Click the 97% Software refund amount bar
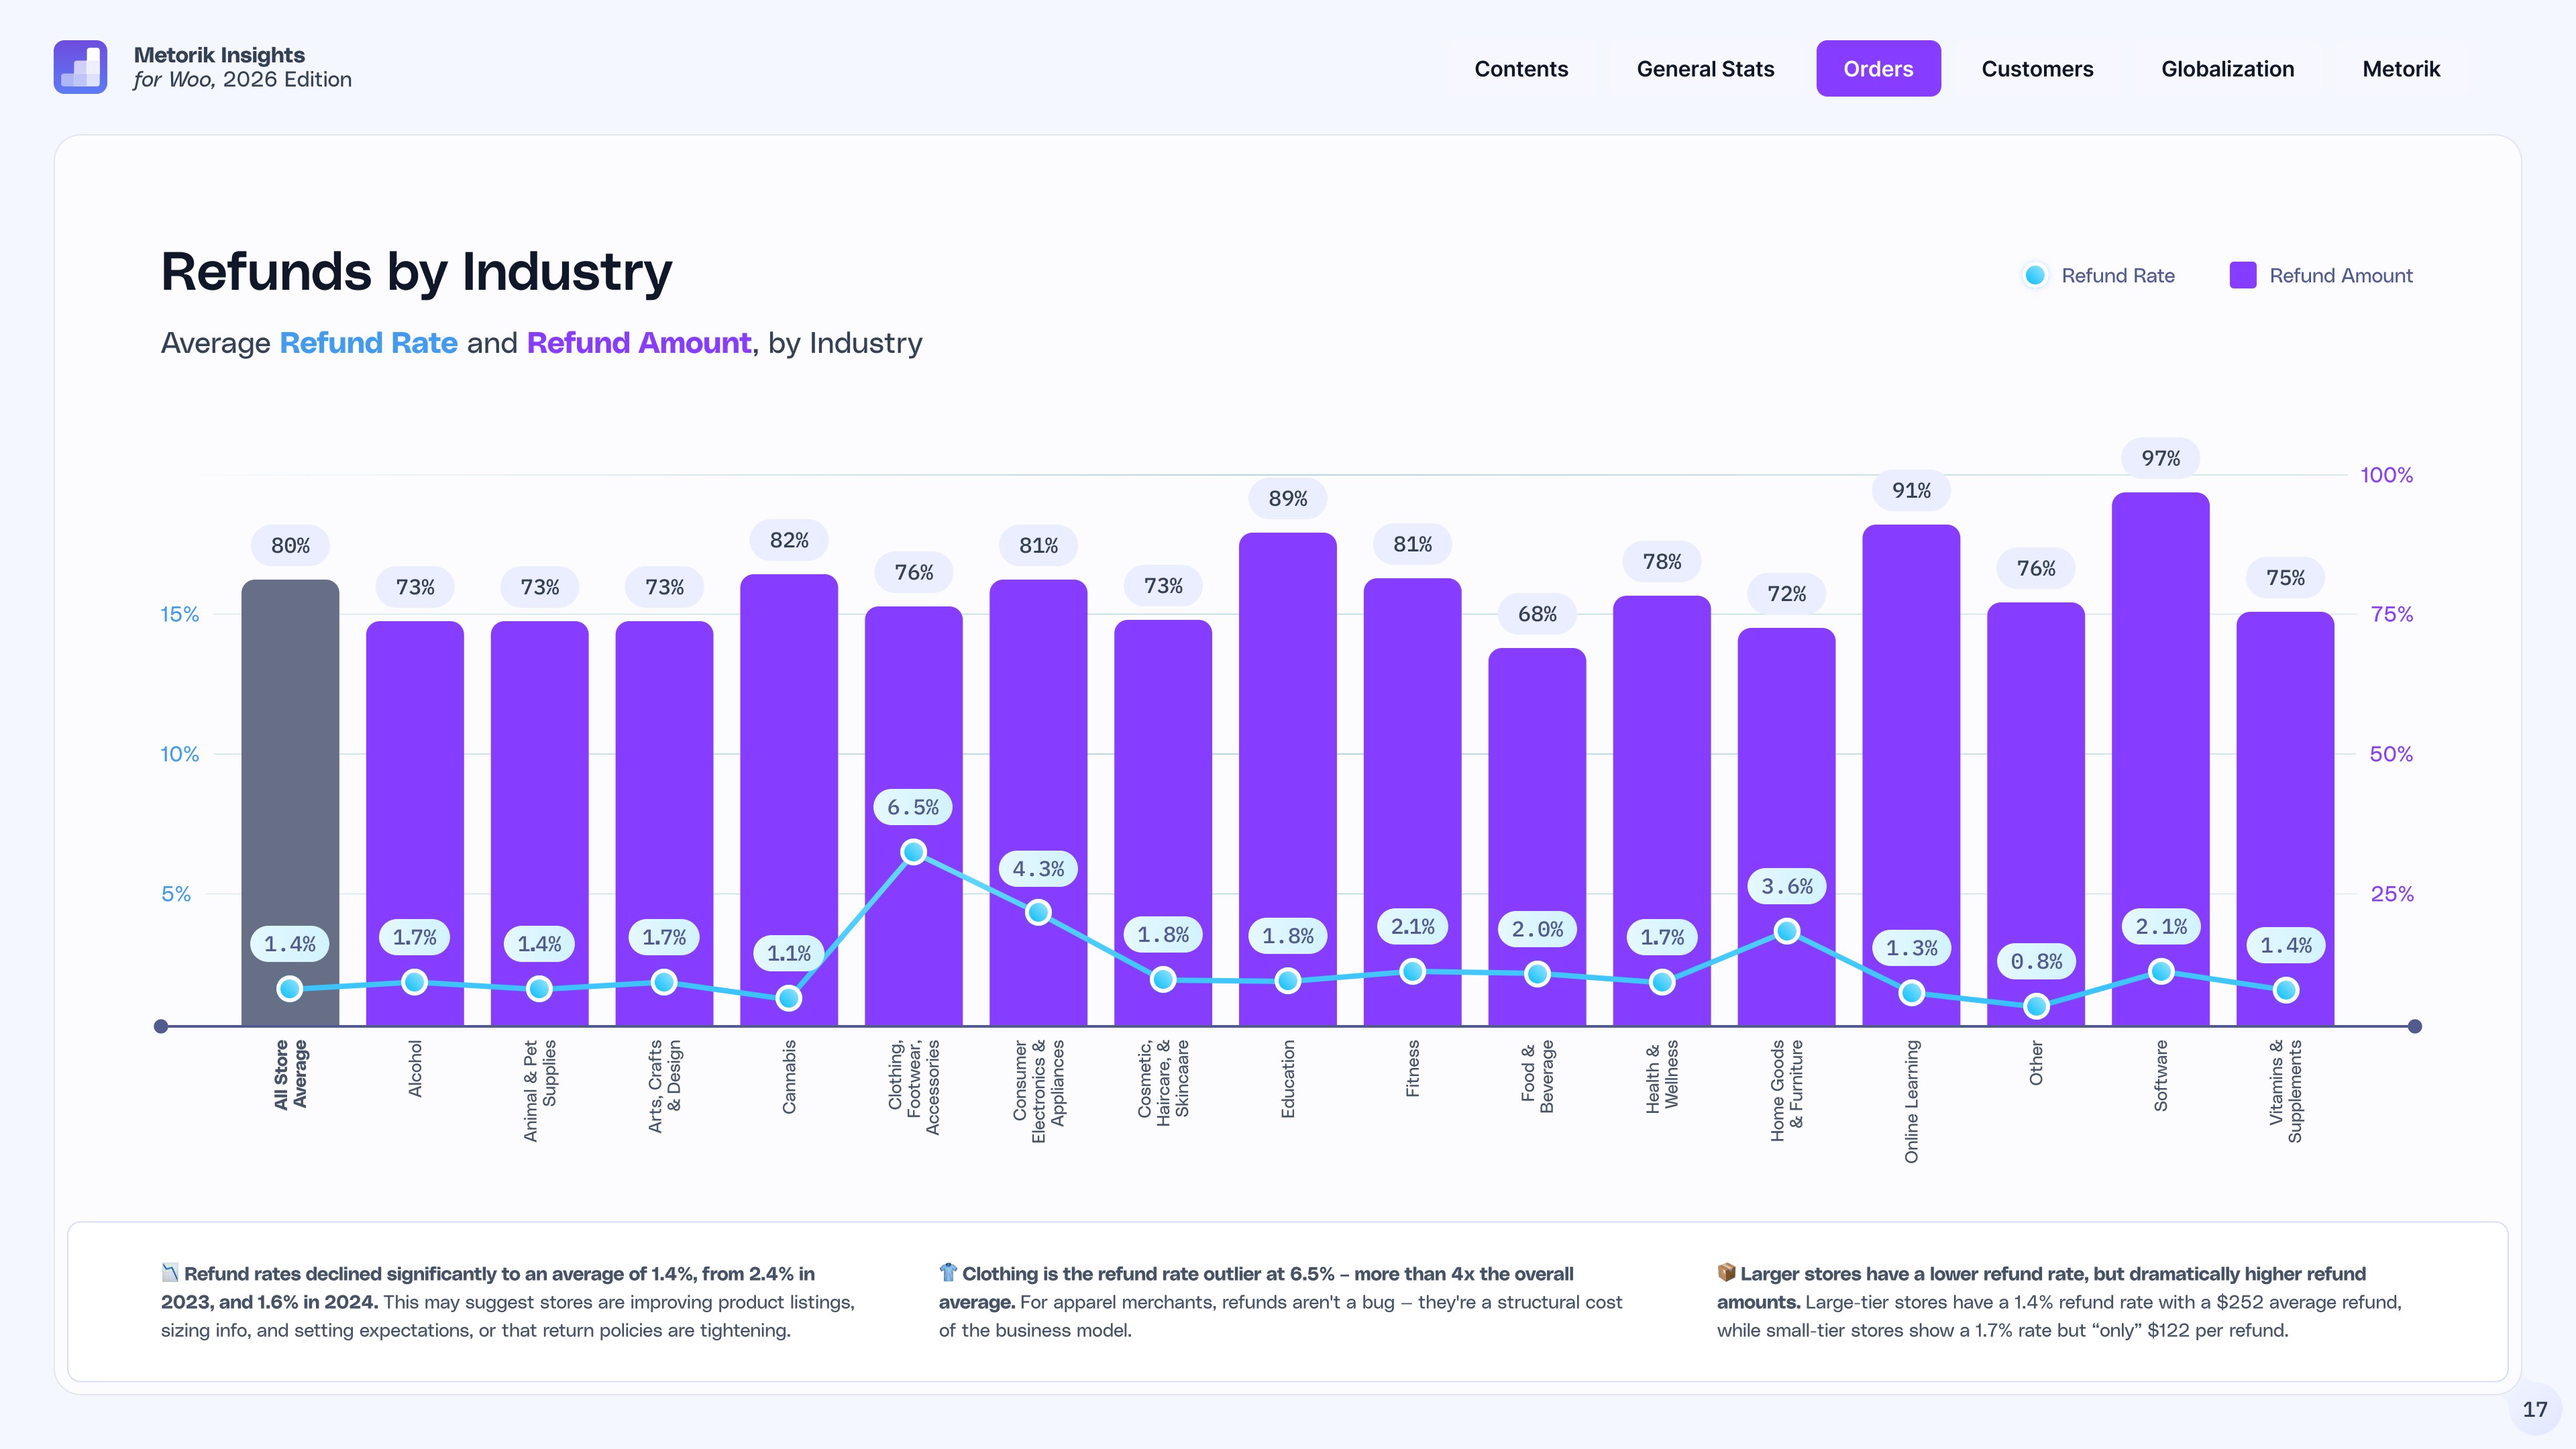2576x1449 pixels. click(x=2160, y=750)
